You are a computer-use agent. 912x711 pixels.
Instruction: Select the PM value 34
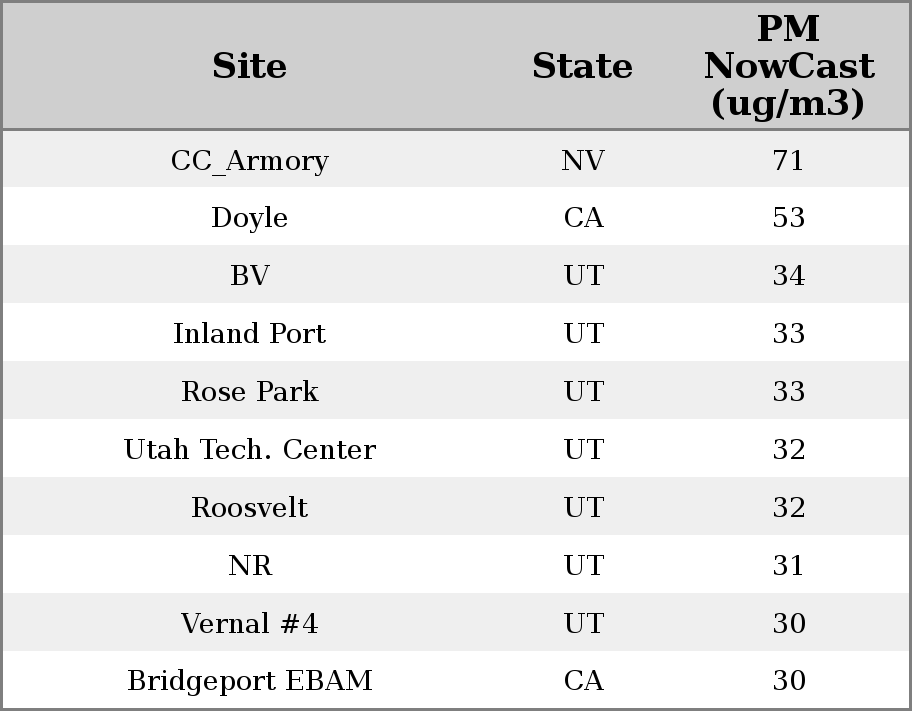788,276
